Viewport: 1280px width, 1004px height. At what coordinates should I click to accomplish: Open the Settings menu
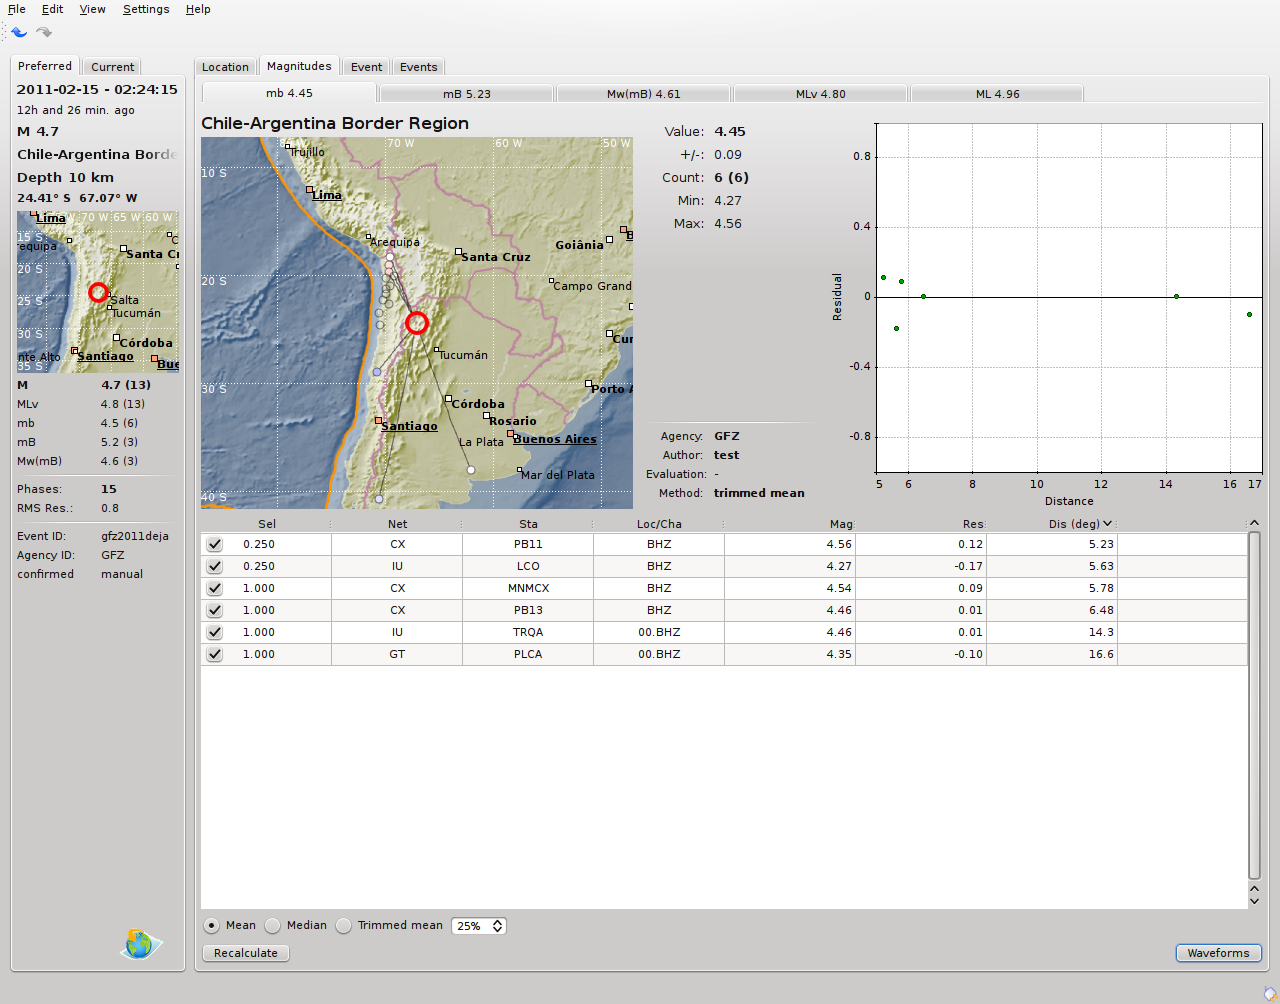(x=146, y=9)
